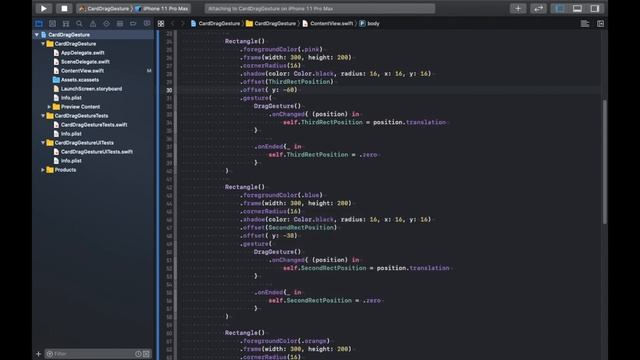Image resolution: width=640 pixels, height=360 pixels.
Task: Go back in editor history
Action: click(173, 24)
